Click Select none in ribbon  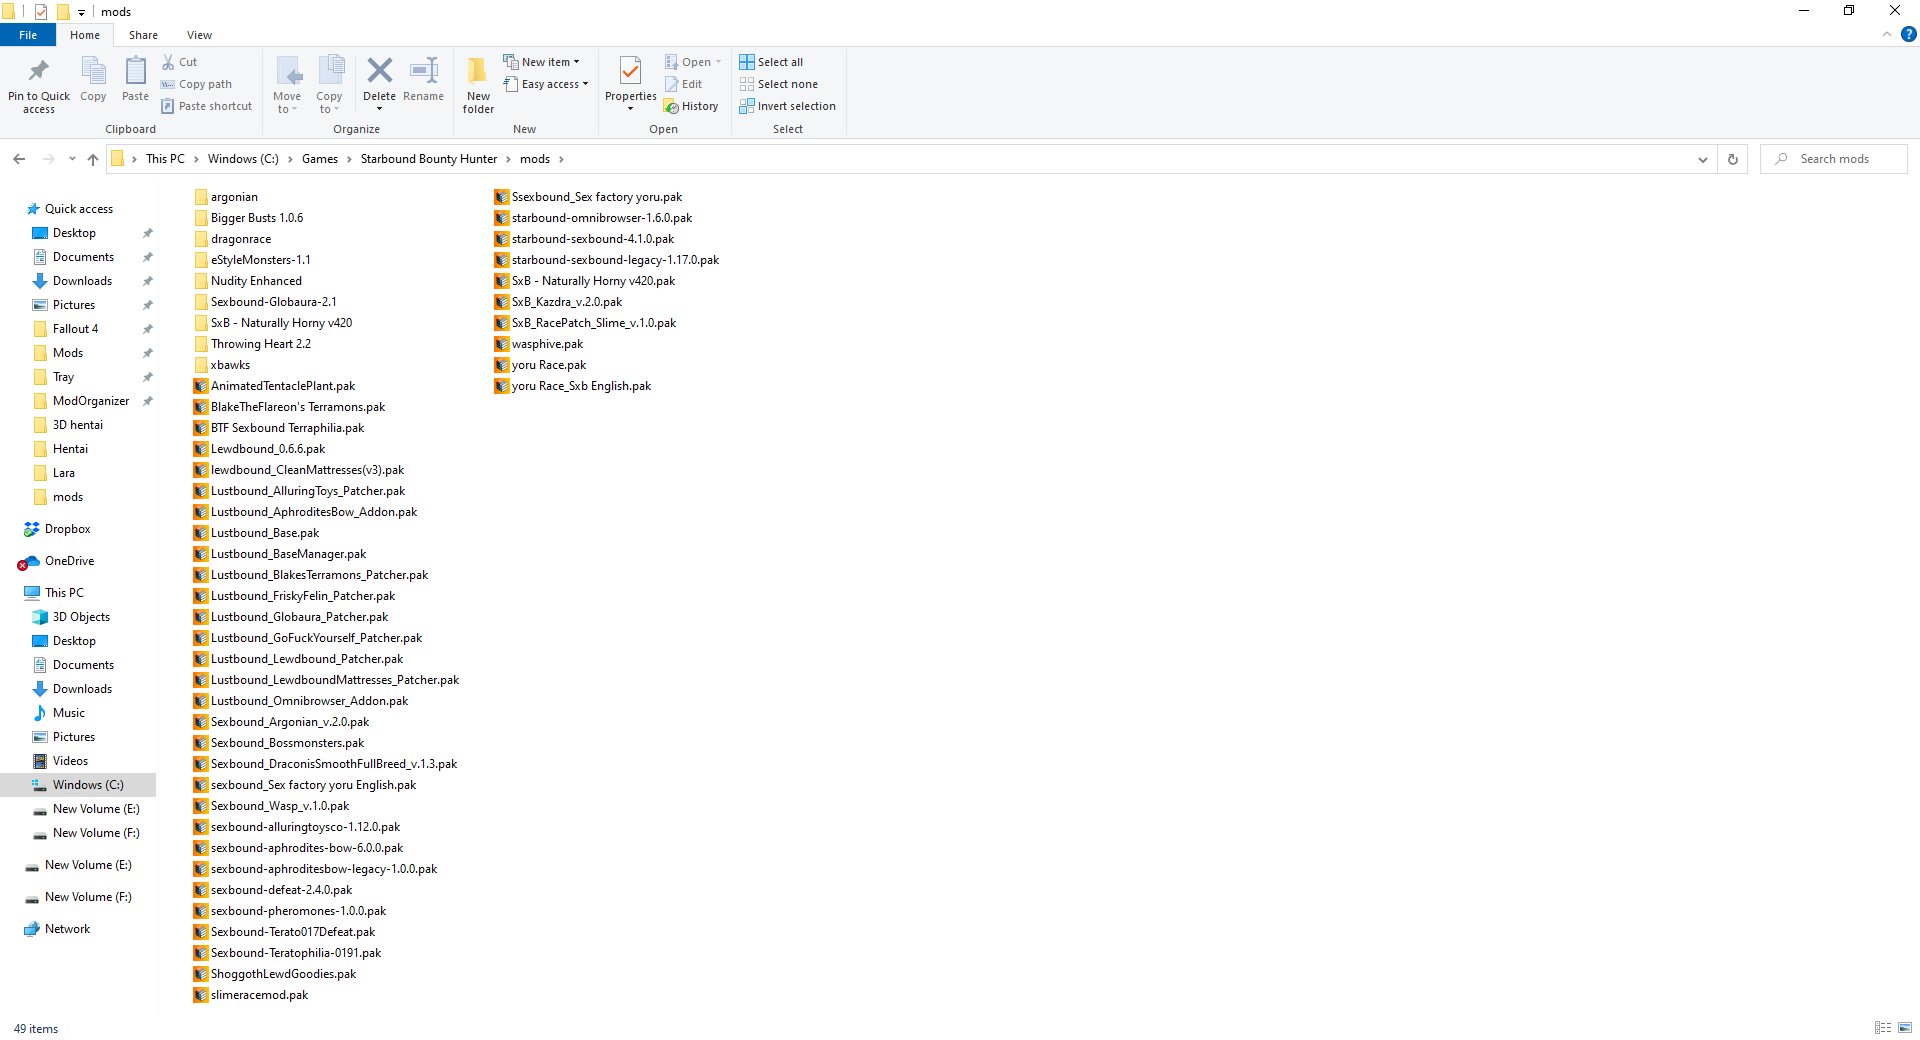(779, 84)
